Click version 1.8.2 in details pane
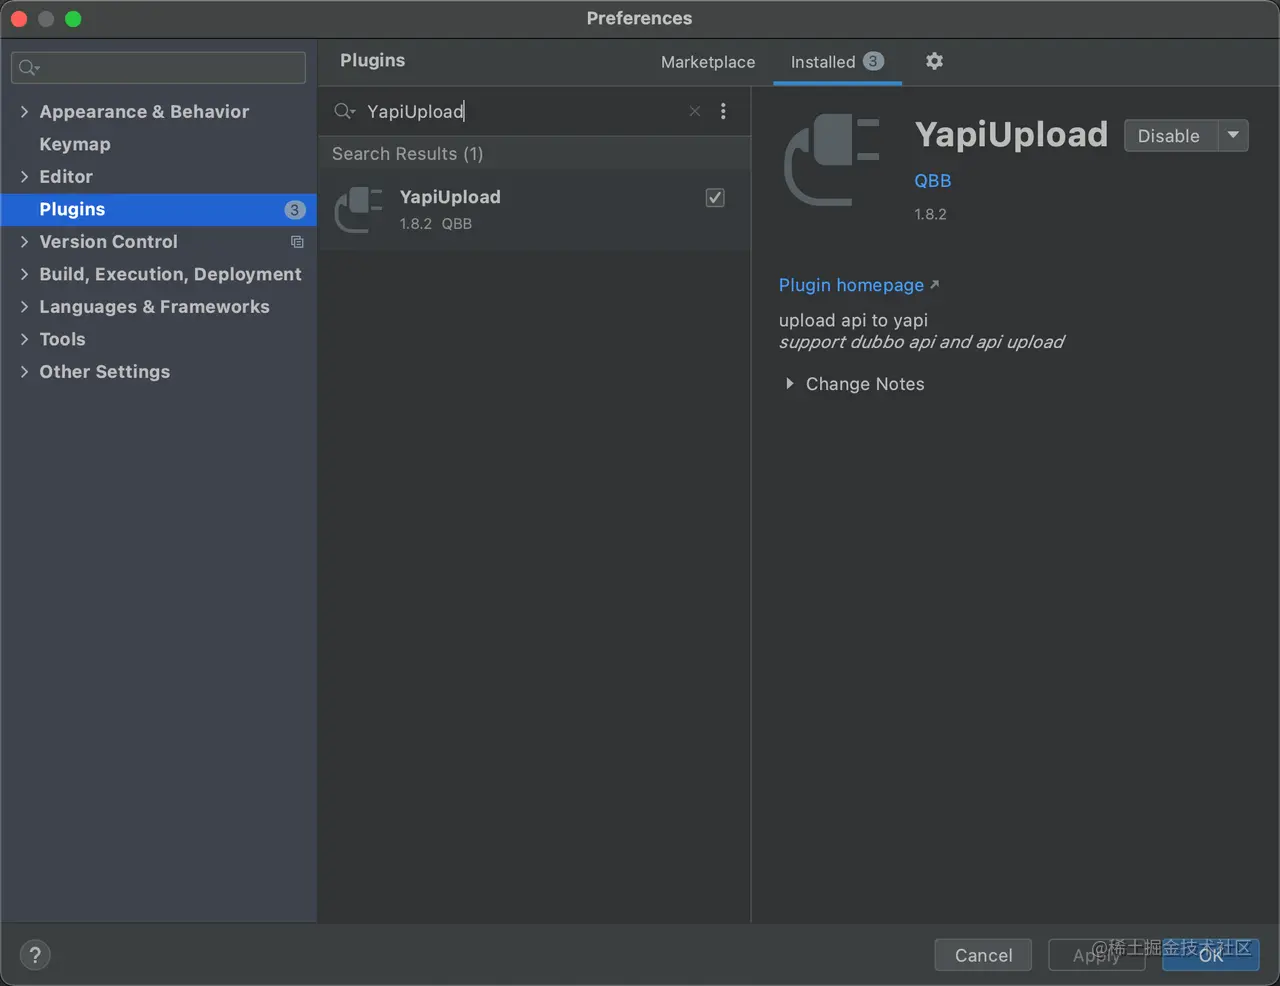This screenshot has width=1280, height=986. (x=930, y=214)
